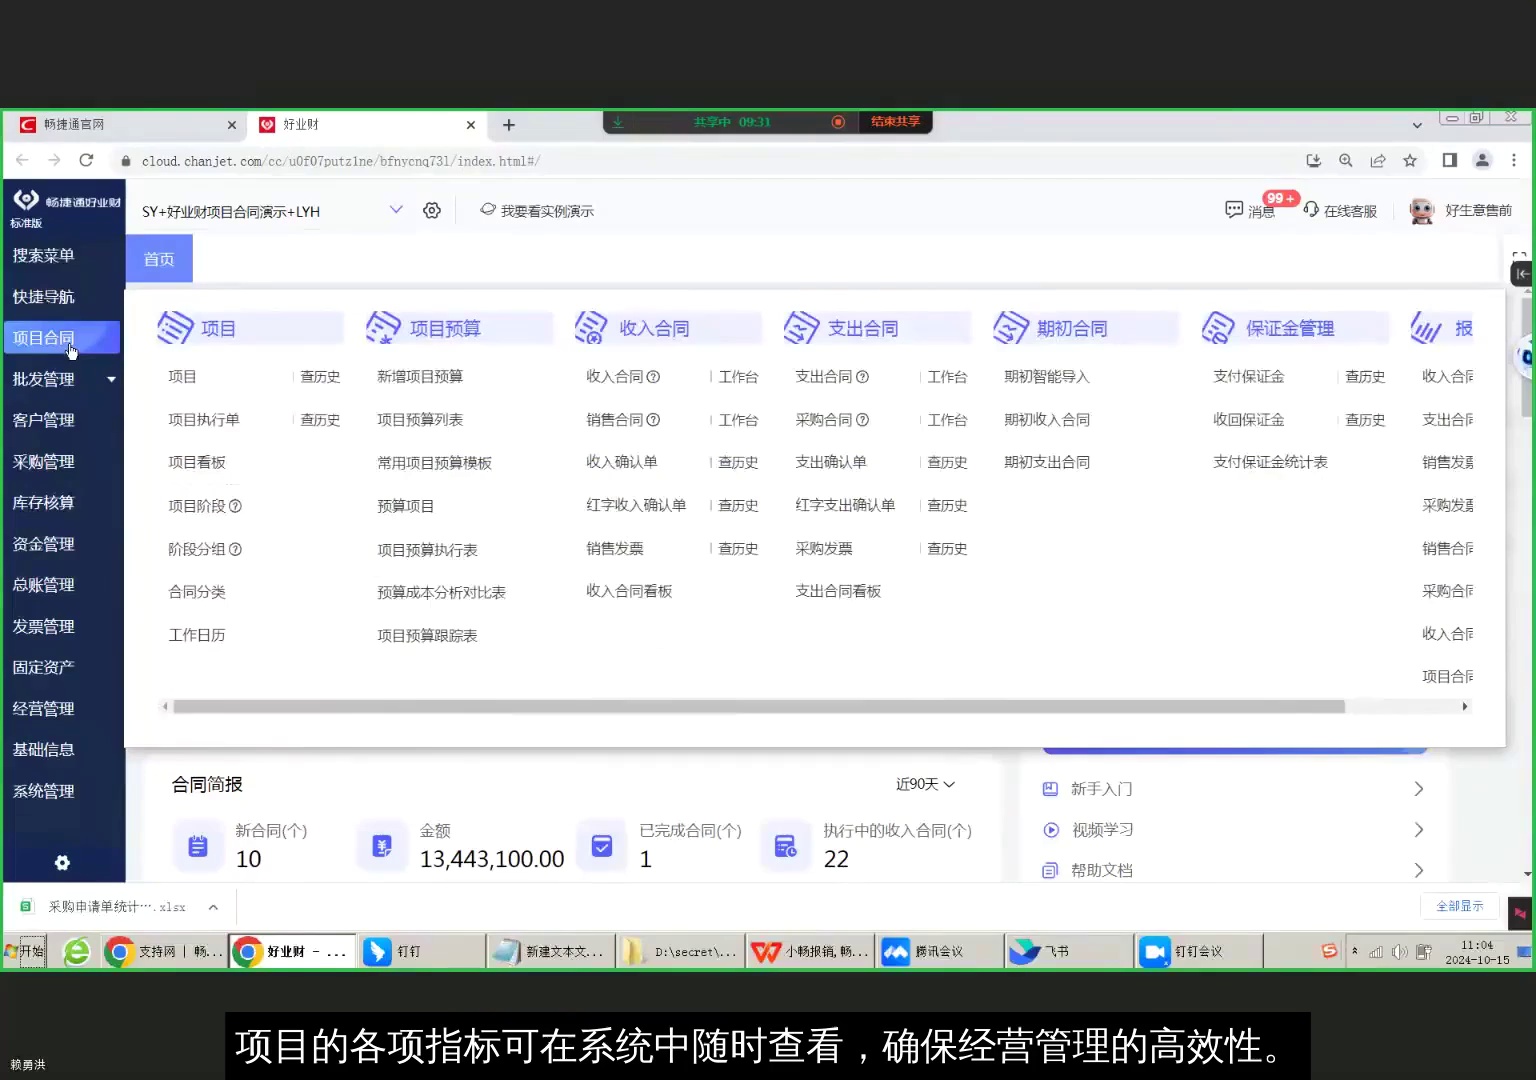Open the workspace settings gear icon

pos(432,210)
